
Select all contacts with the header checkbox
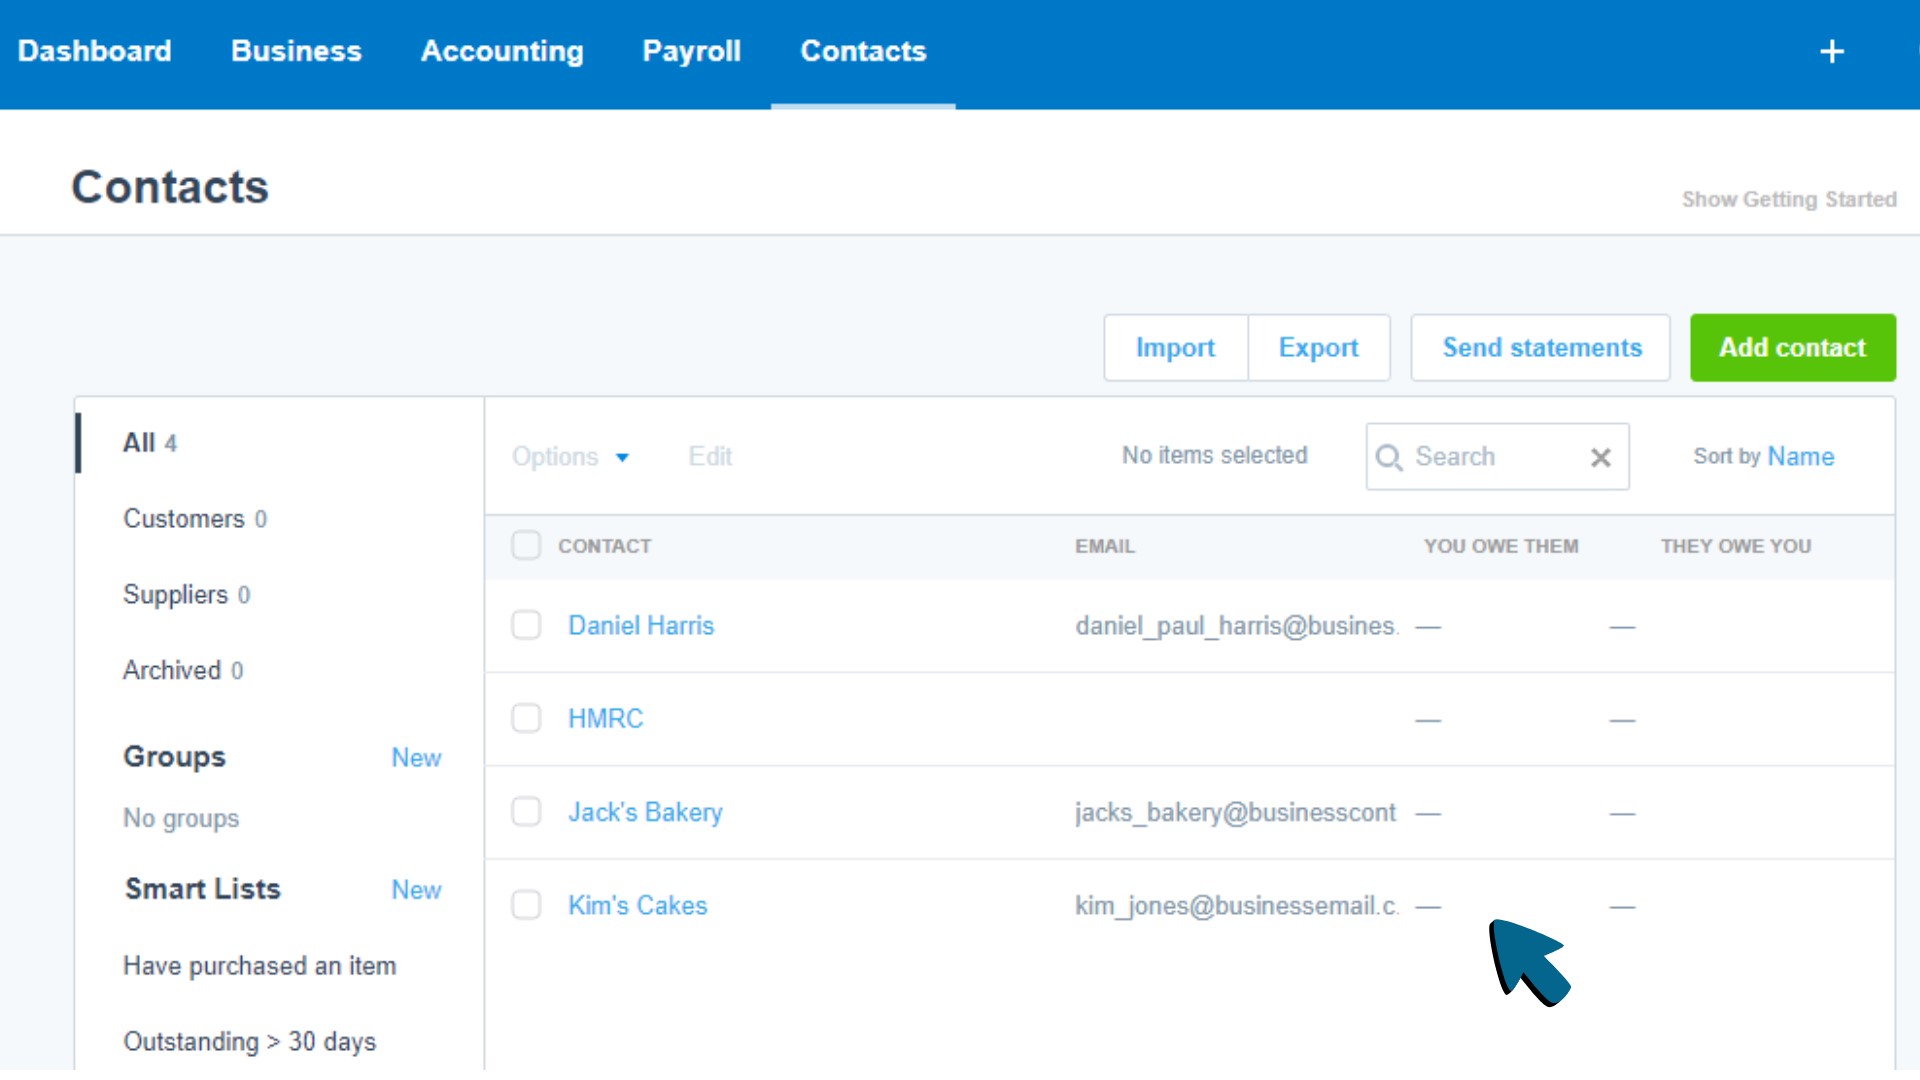526,545
